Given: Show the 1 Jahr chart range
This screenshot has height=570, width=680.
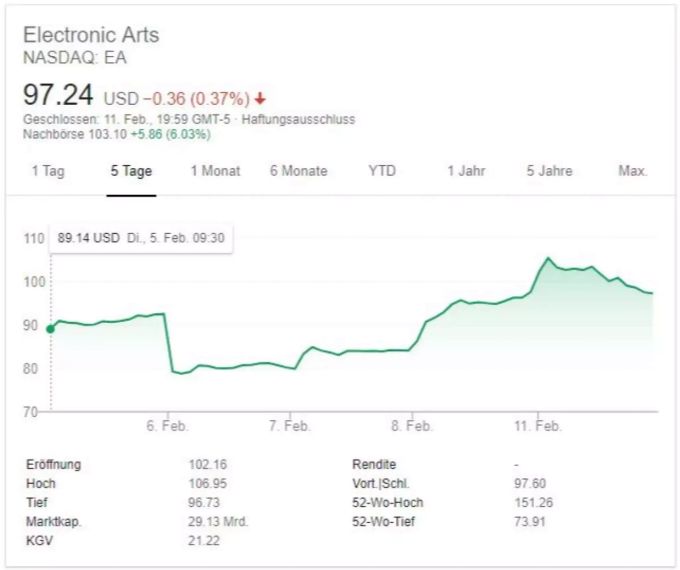Looking at the screenshot, I should [466, 171].
